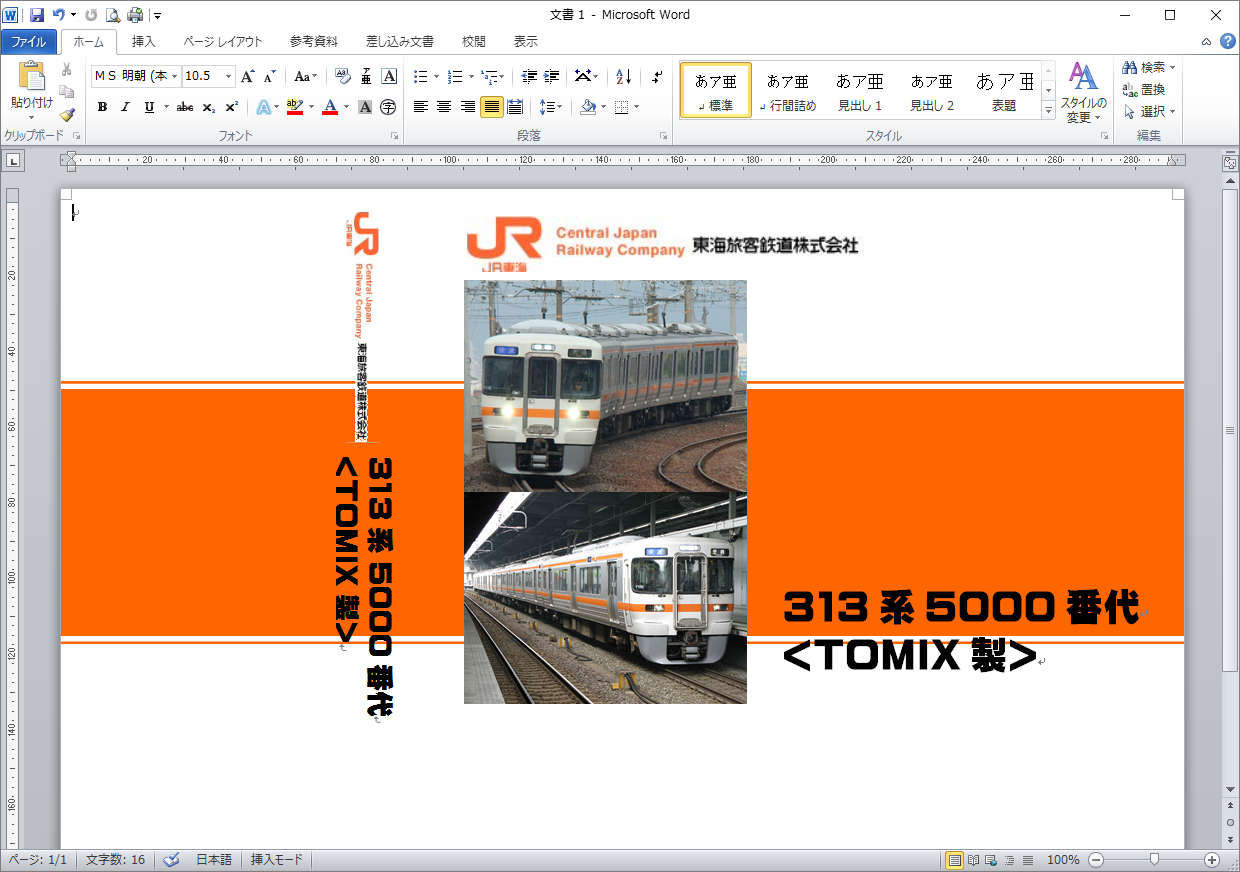Screen dimensions: 1240x872
Task: Grow font size with the large A icon
Action: tap(247, 77)
